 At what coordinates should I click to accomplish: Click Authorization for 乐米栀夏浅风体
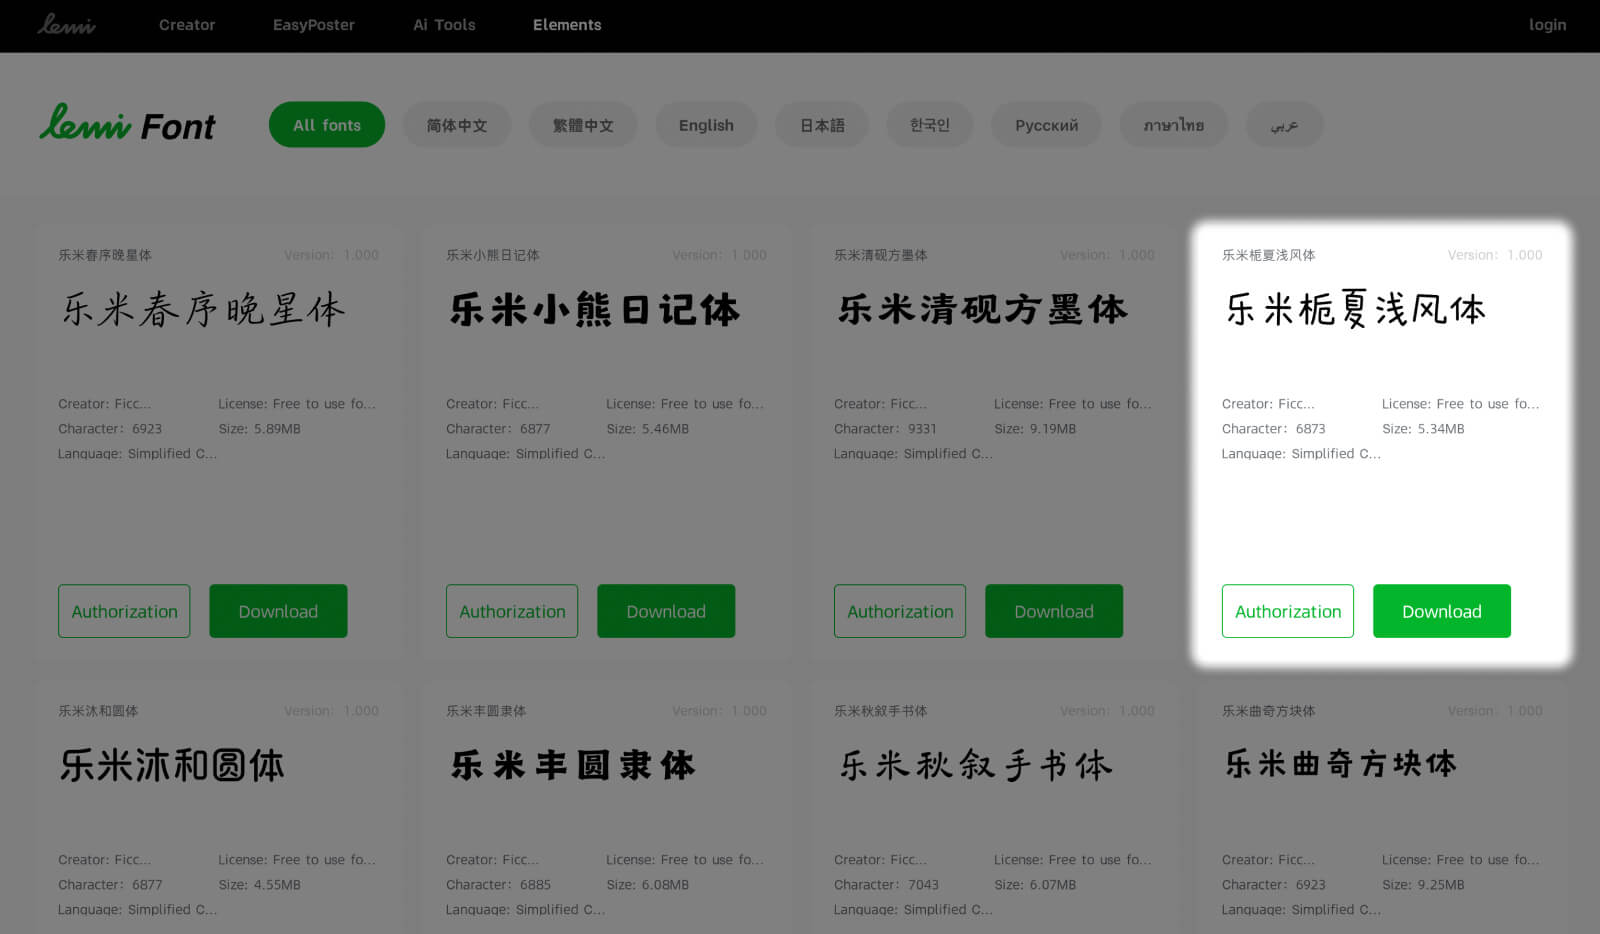tap(1288, 611)
